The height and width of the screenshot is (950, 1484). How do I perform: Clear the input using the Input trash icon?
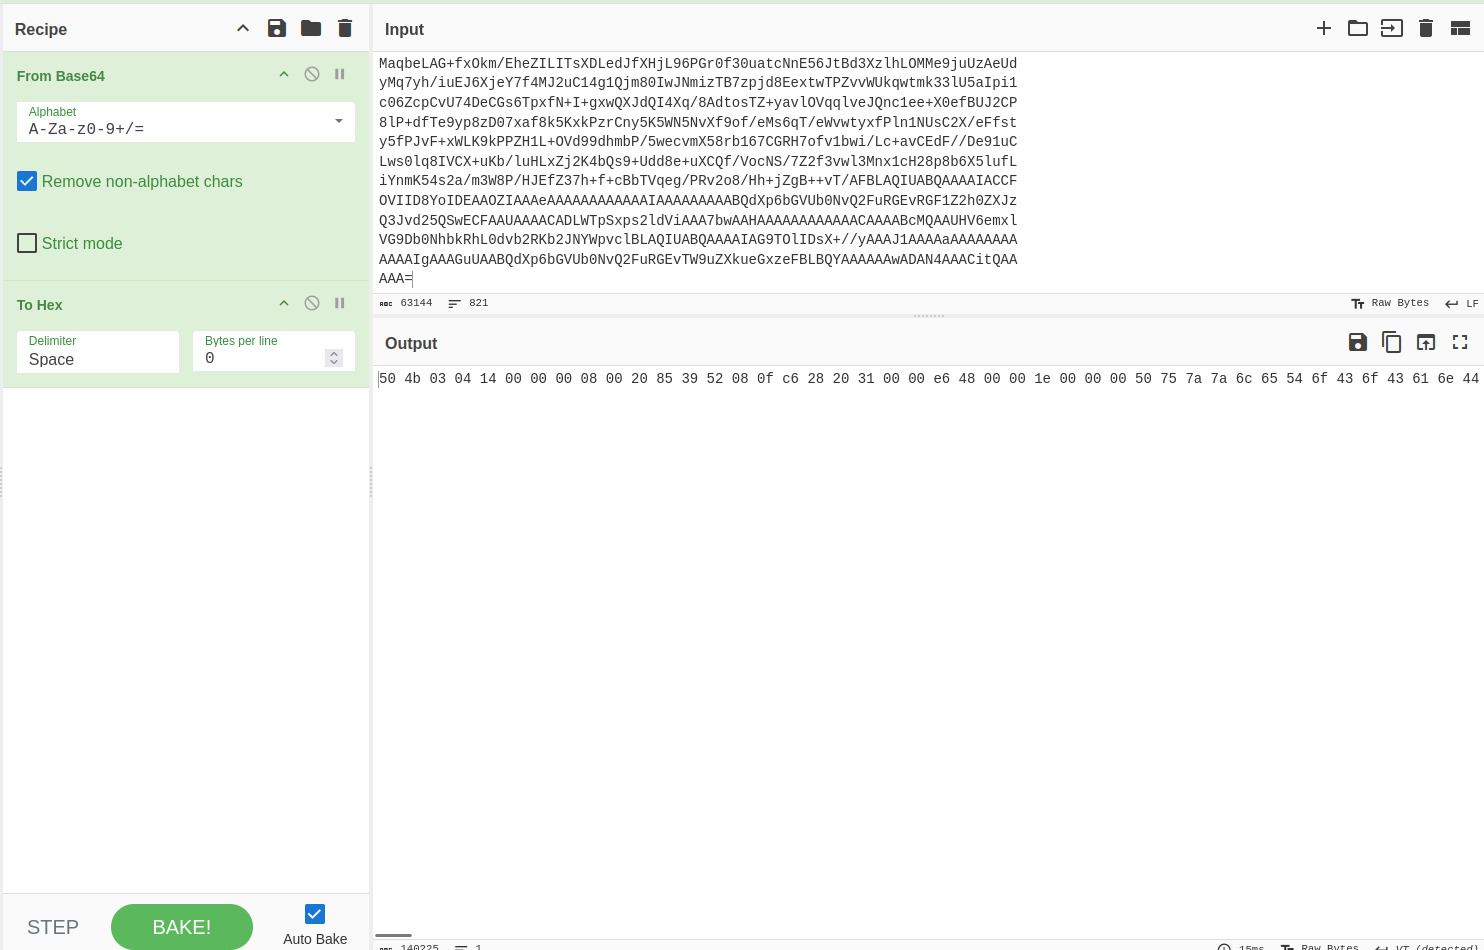click(1426, 28)
